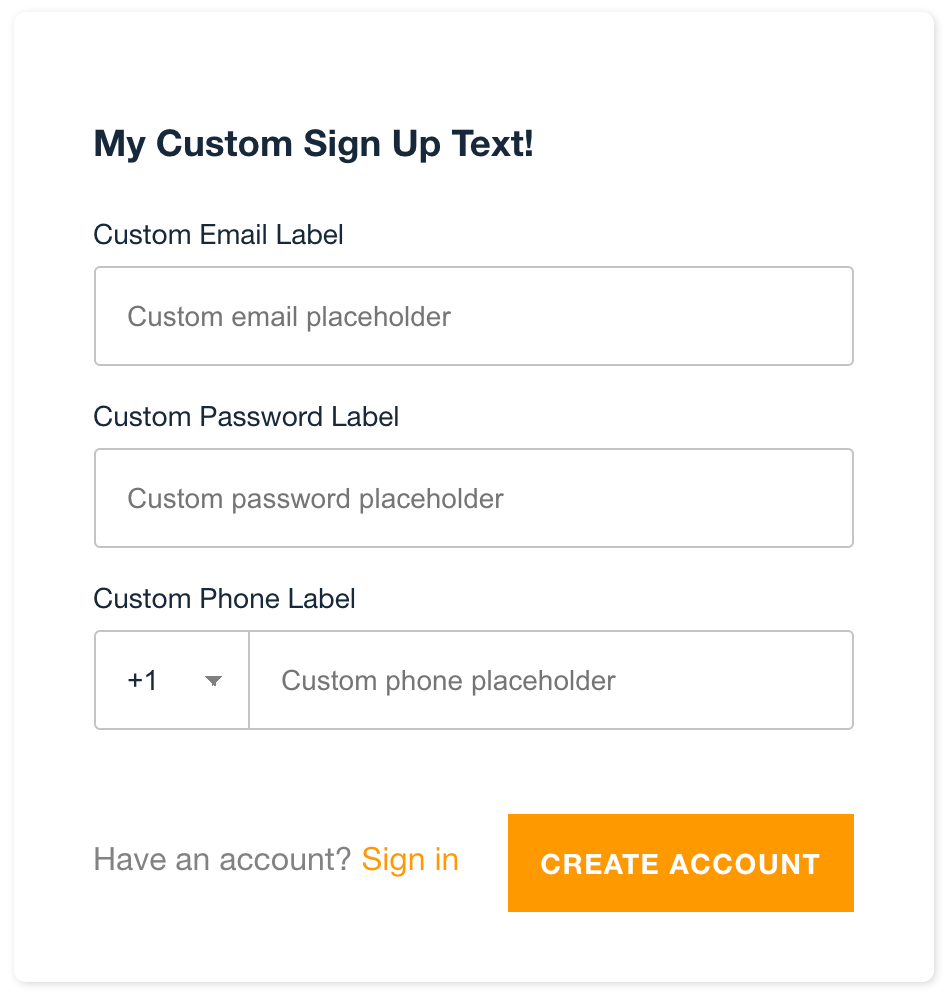Select the My Custom Sign Up Text! heading
This screenshot has width=946, height=996.
point(313,144)
